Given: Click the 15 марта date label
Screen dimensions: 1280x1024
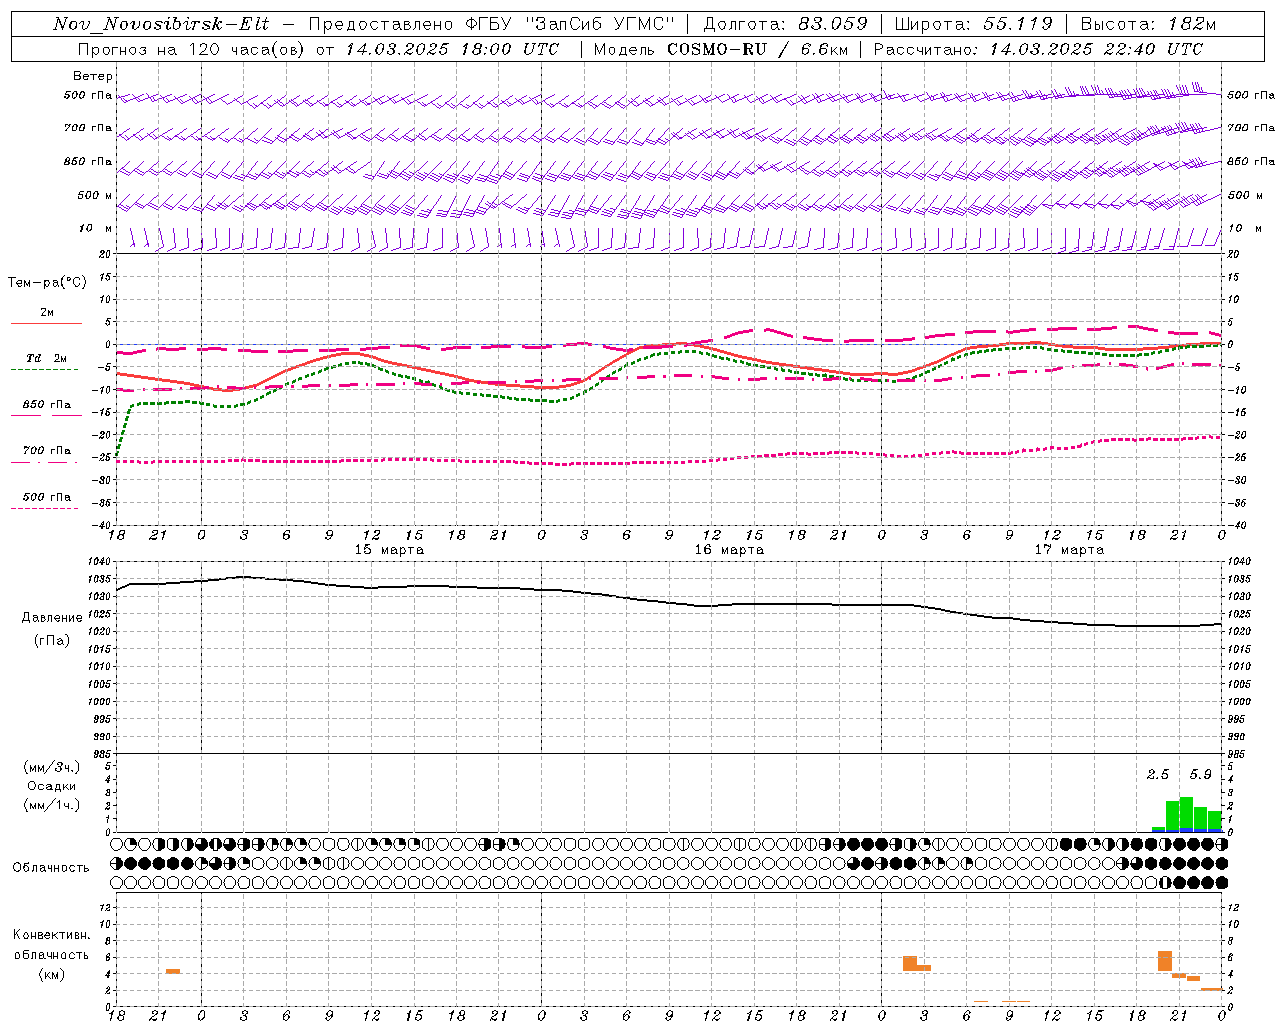Looking at the screenshot, I should 389,550.
